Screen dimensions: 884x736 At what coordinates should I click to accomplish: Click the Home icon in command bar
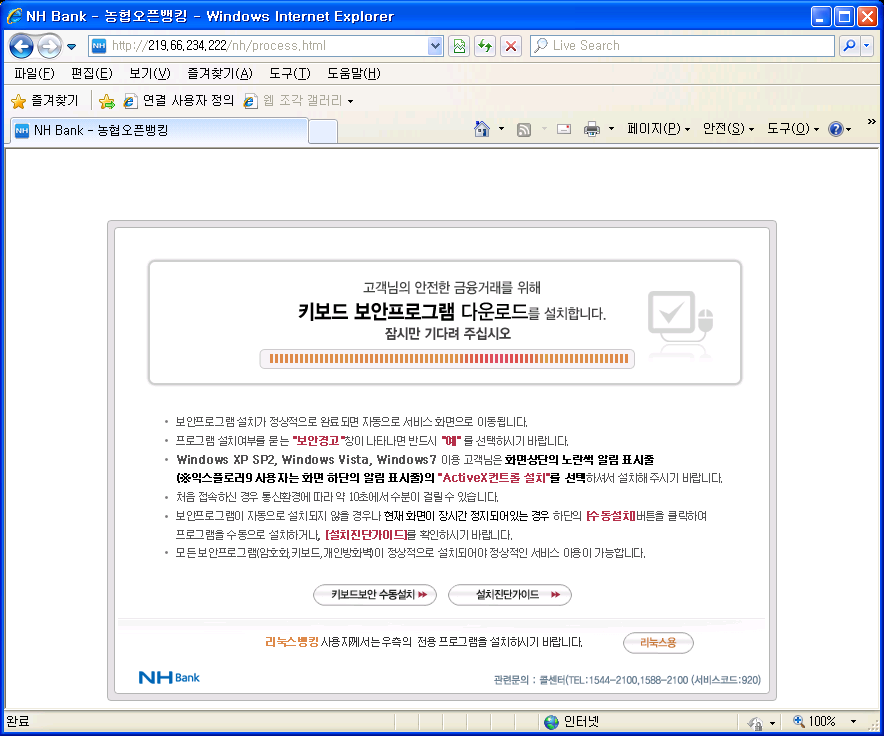tap(482, 129)
